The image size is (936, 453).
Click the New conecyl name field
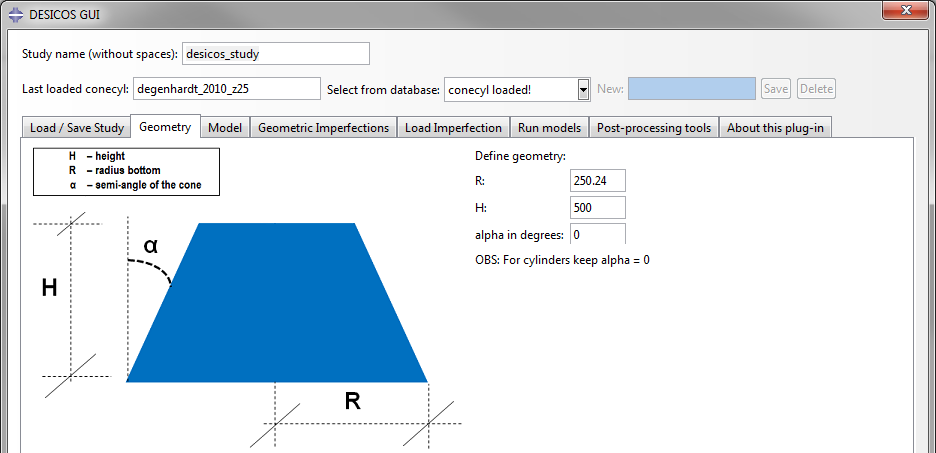point(692,88)
